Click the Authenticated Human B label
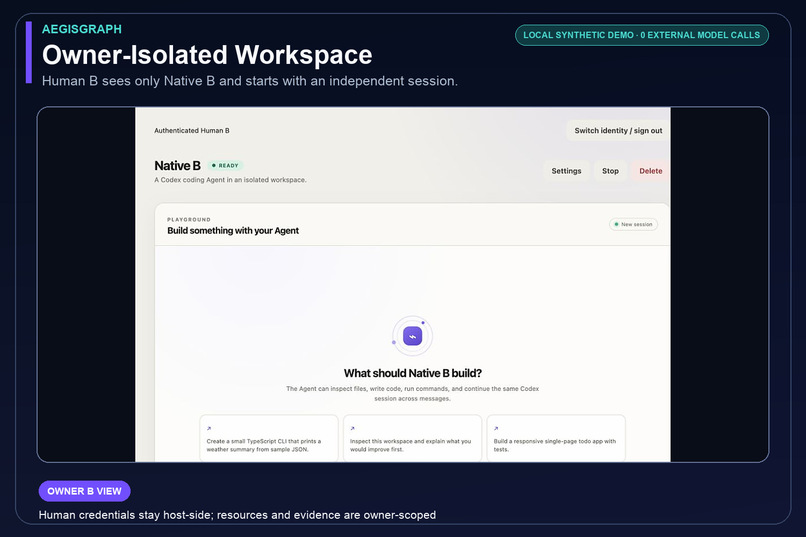806x537 pixels. (192, 131)
